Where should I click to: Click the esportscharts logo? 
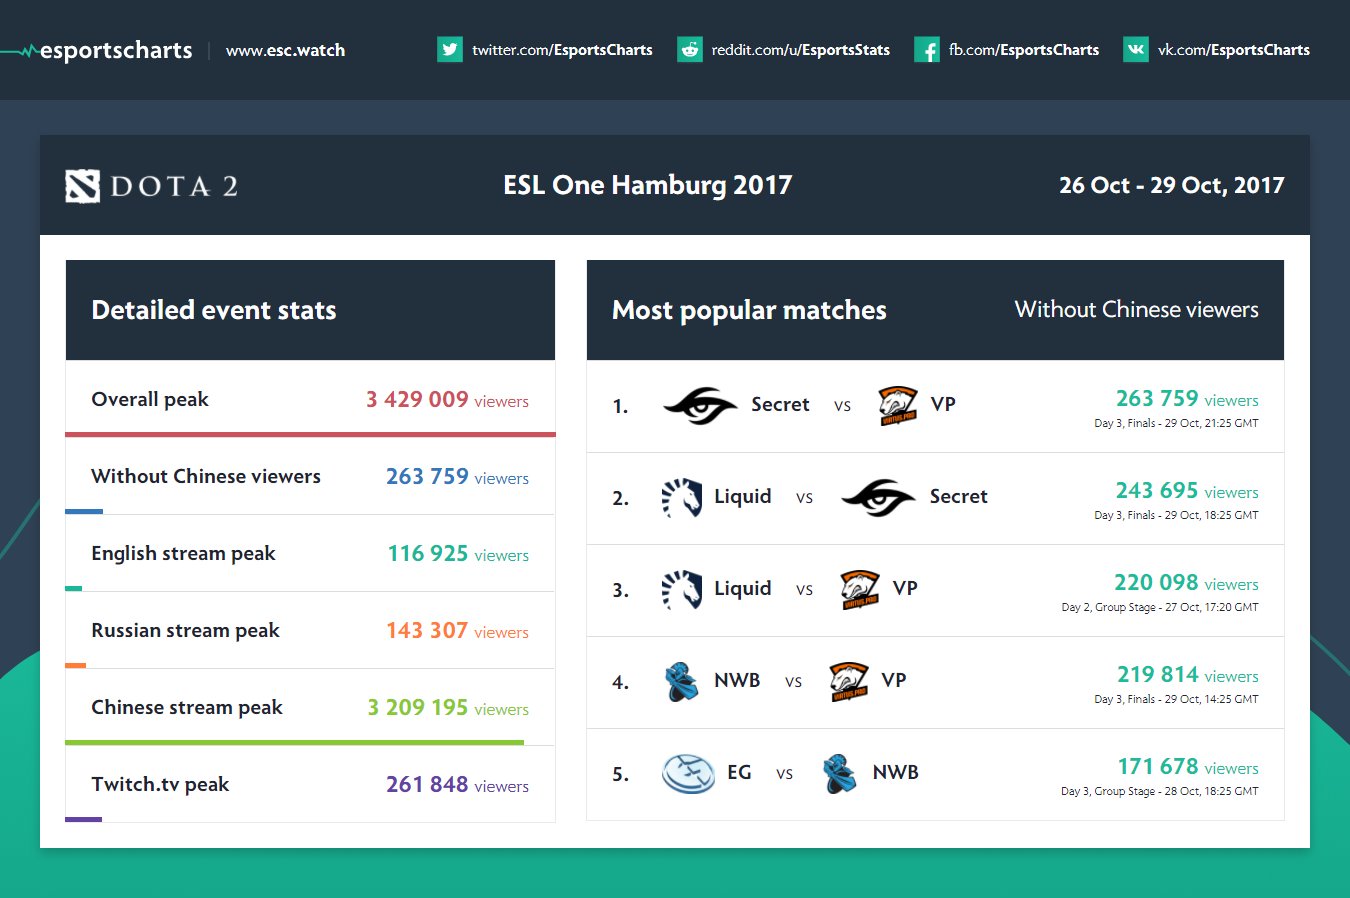coord(97,50)
